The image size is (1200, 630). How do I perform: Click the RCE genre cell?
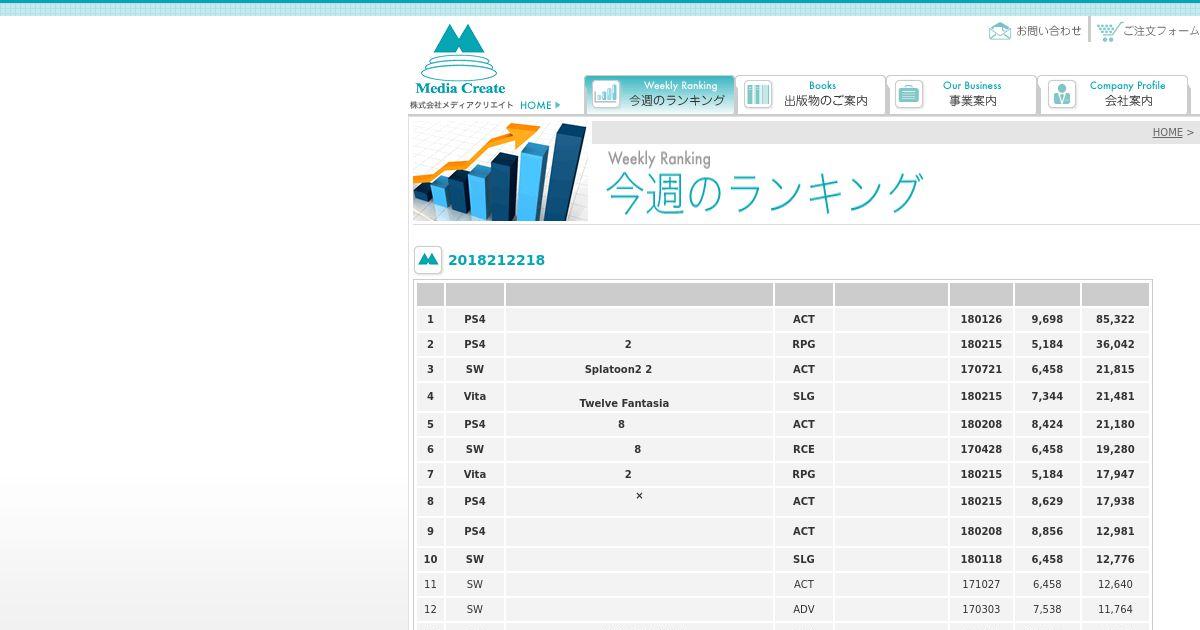point(804,449)
